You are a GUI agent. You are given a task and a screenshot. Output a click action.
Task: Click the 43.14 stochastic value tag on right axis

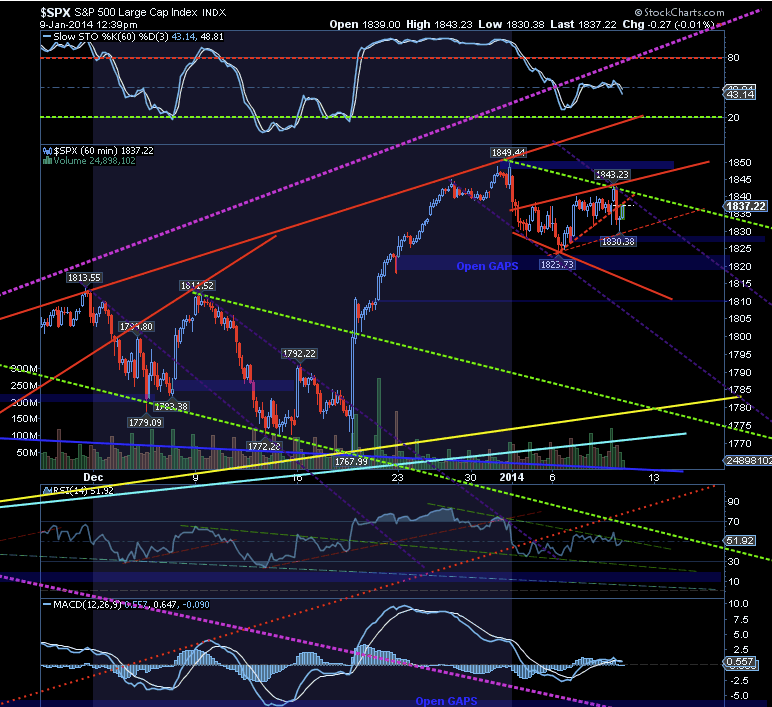click(x=740, y=95)
